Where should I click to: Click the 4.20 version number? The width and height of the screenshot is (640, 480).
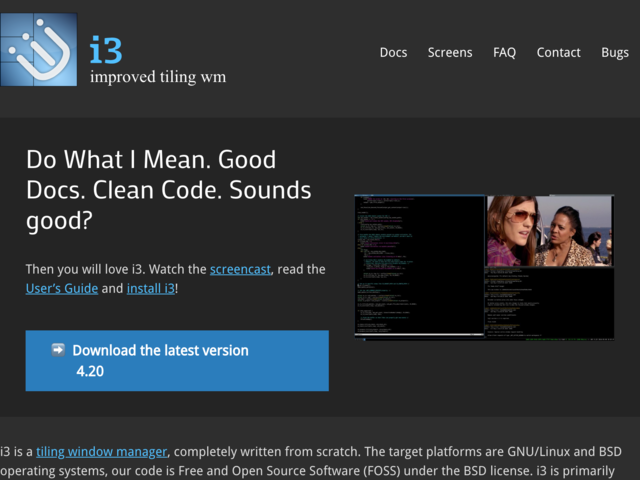[90, 371]
